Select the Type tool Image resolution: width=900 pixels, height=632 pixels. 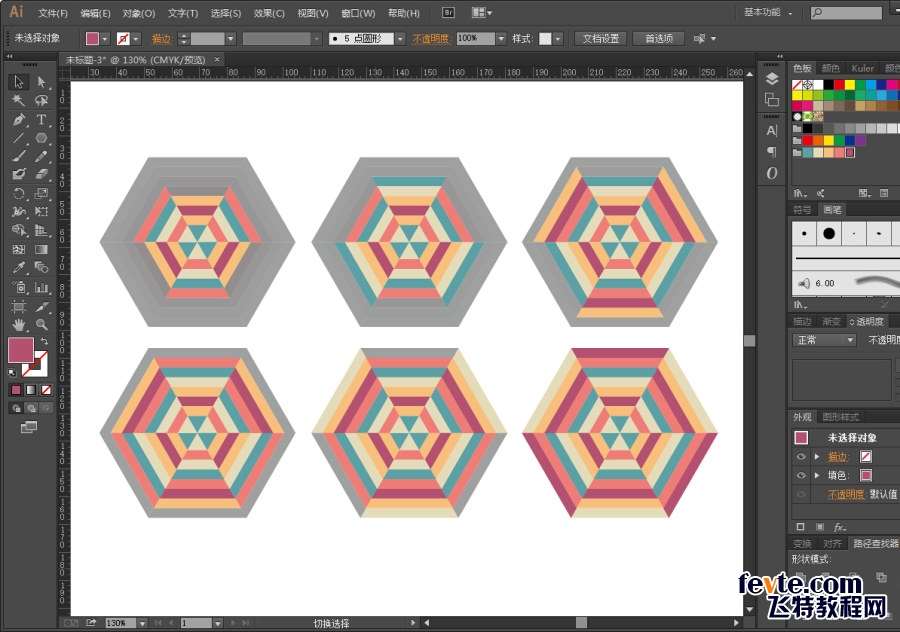point(41,119)
